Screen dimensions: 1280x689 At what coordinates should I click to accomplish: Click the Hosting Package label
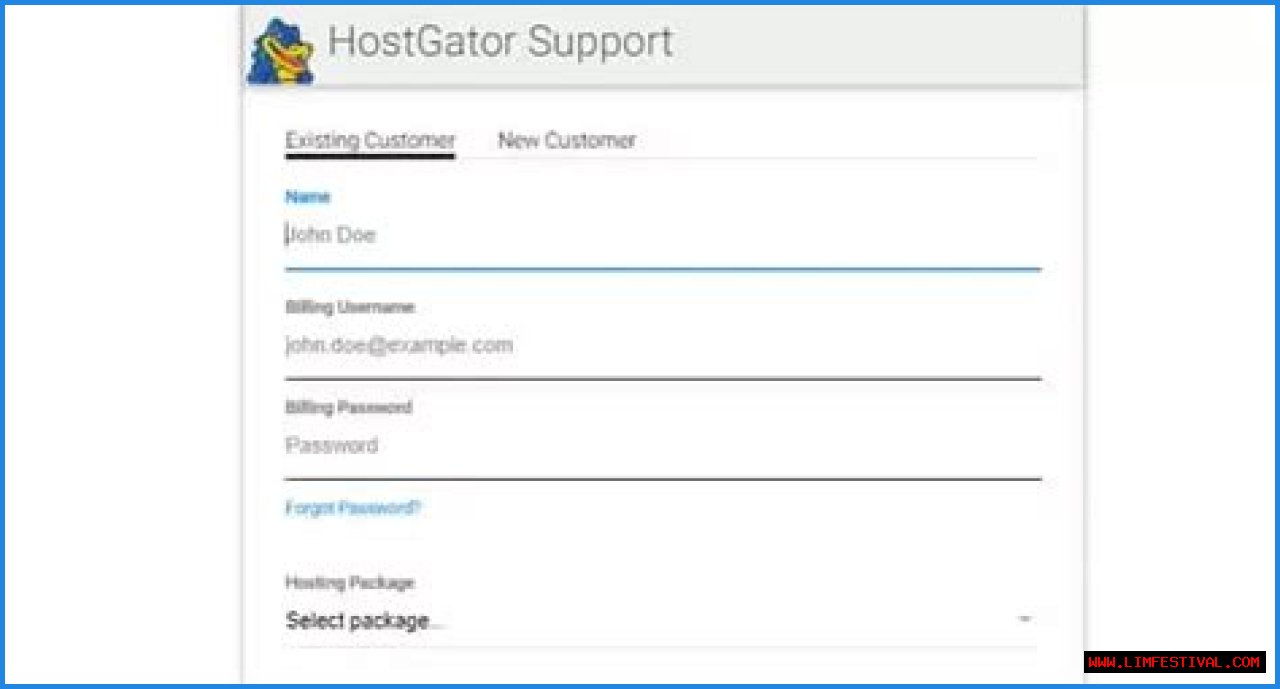click(x=349, y=582)
